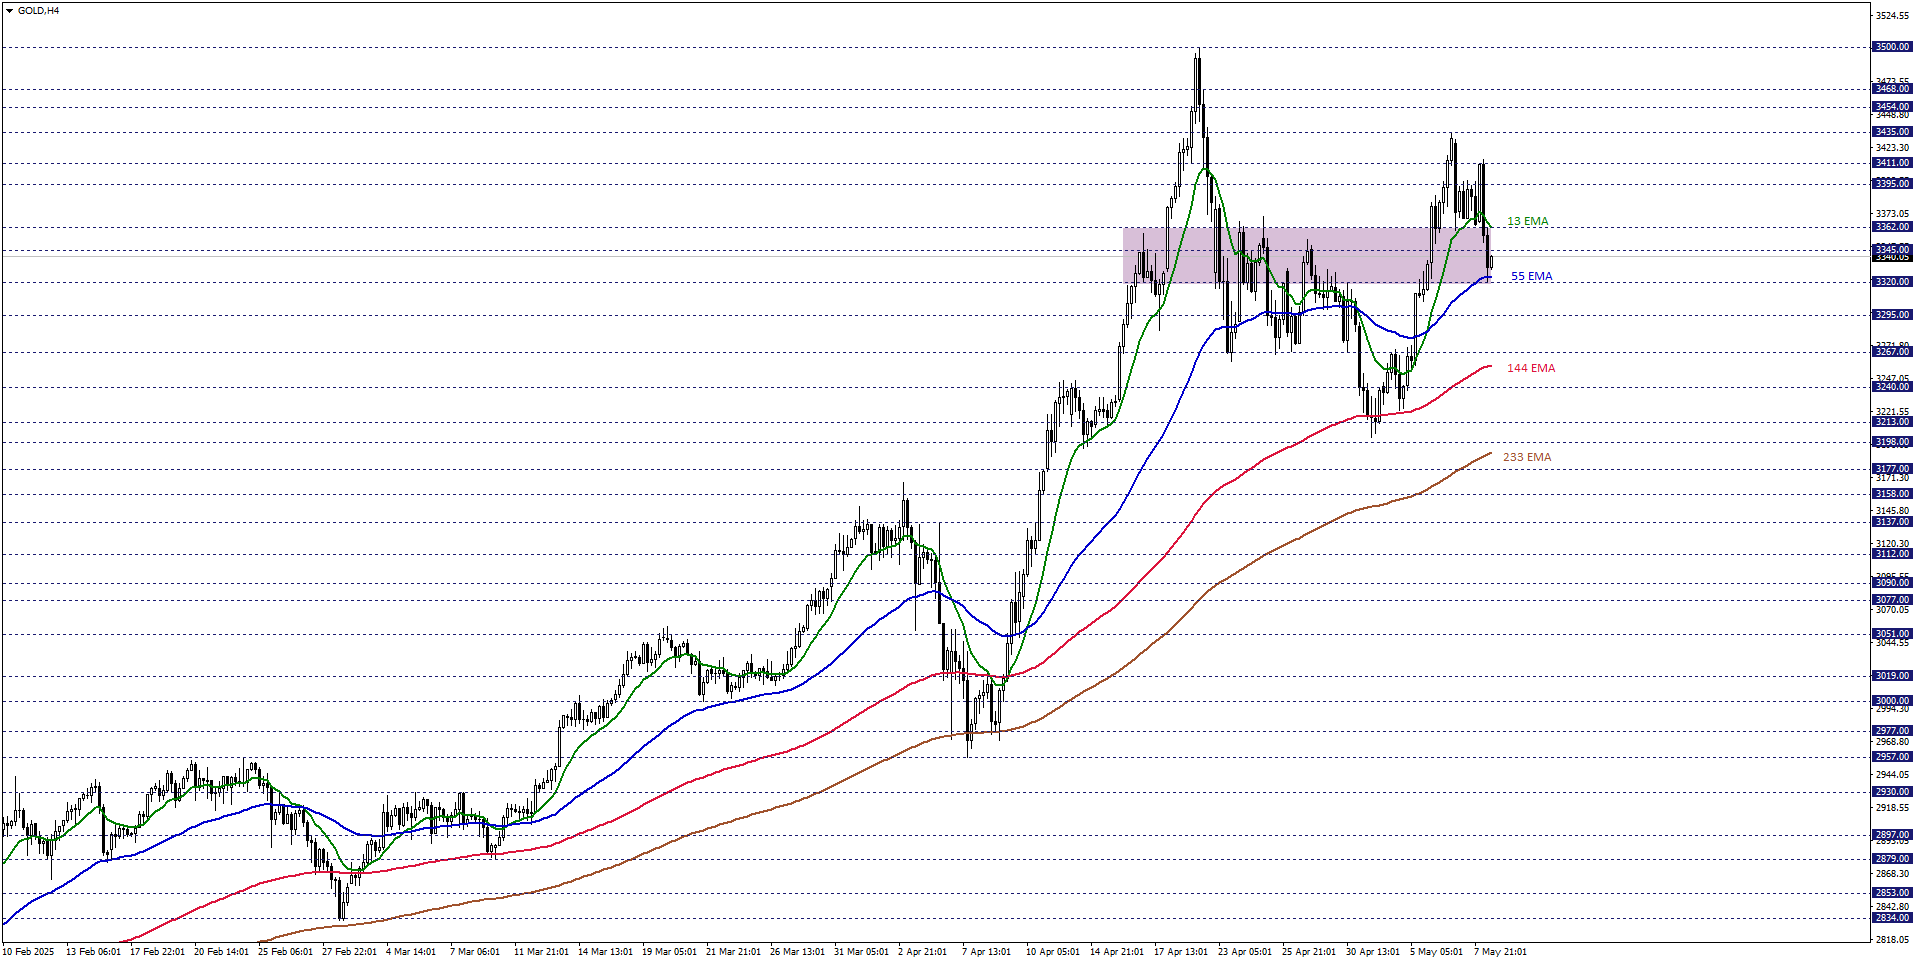Screen dimensions: 1916x963
Task: Select the 3177.00 price level label
Action: point(1892,469)
